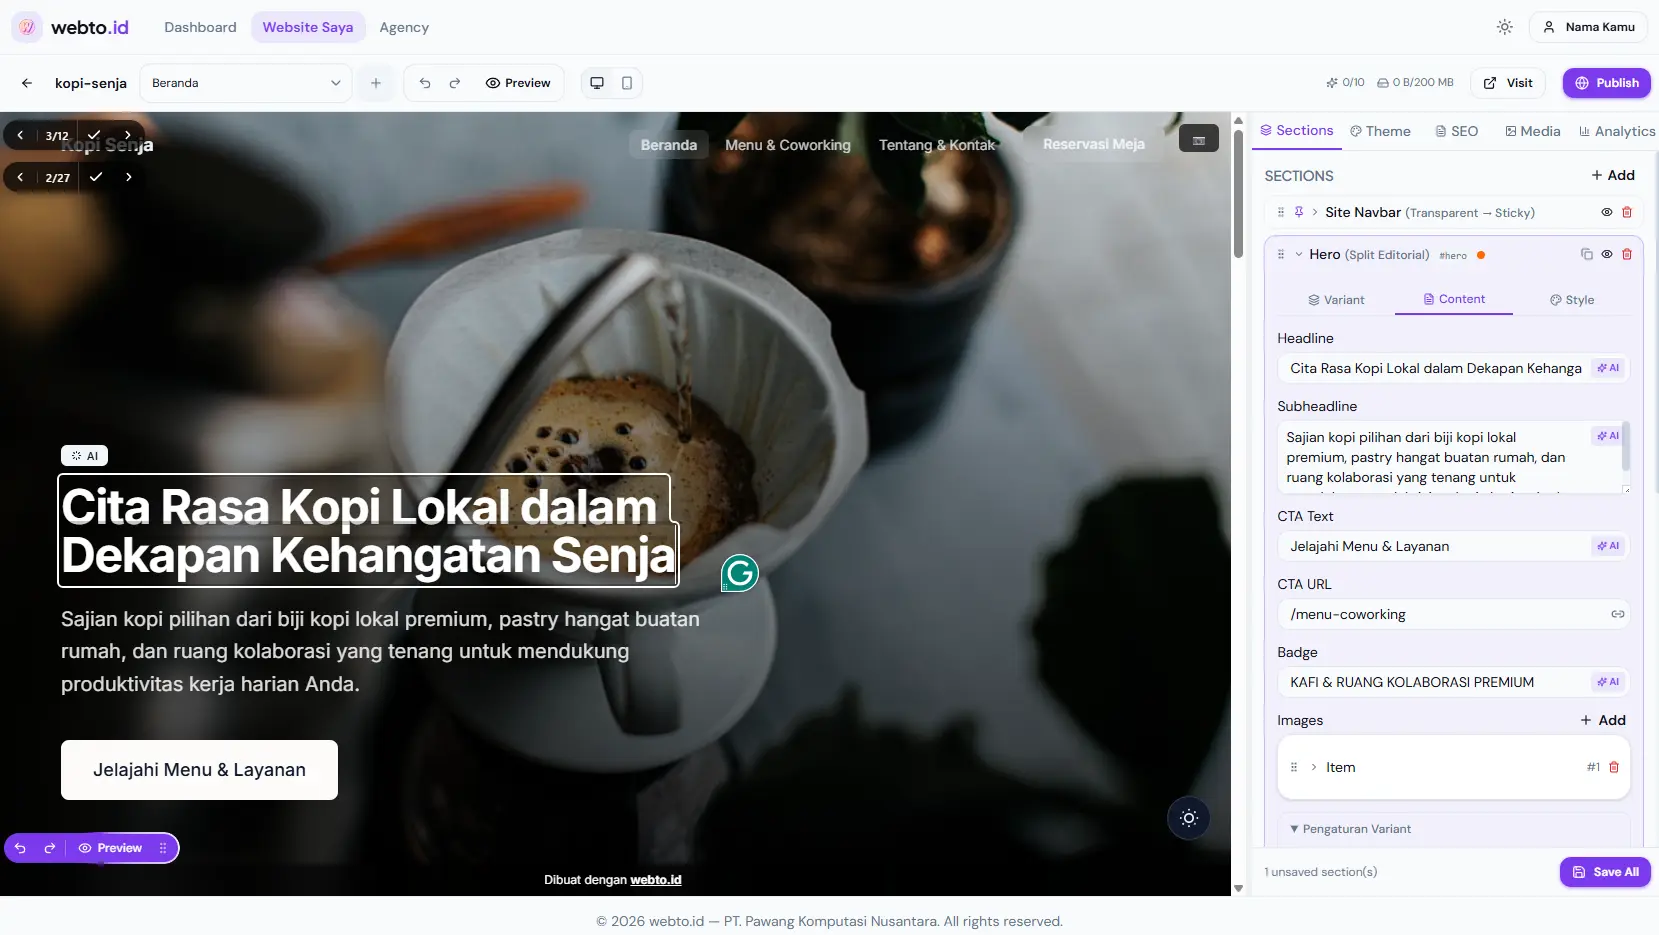Grab the floating toolbar drag handle

(x=163, y=848)
